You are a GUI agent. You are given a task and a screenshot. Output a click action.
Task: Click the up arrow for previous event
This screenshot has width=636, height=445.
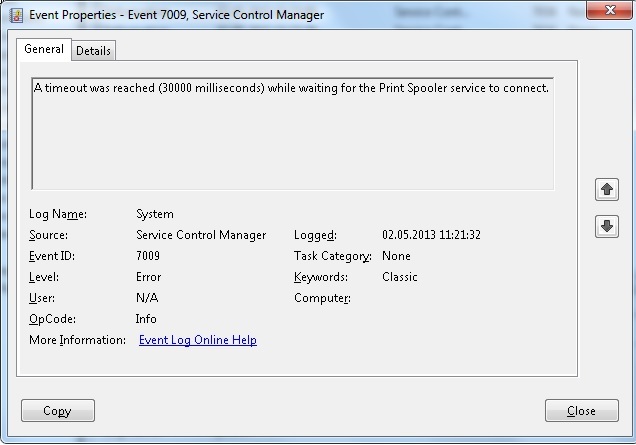coord(606,189)
